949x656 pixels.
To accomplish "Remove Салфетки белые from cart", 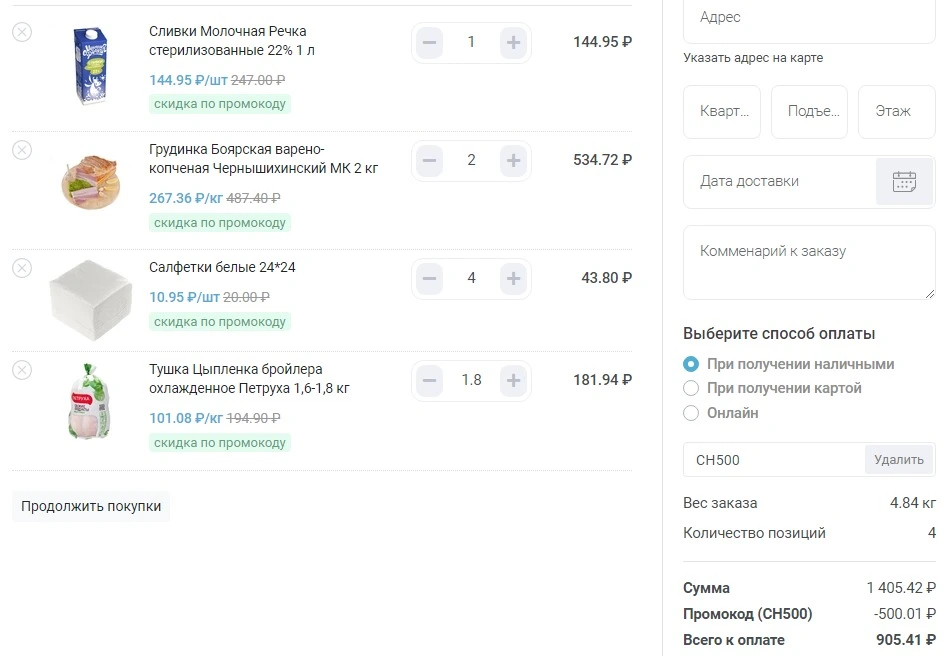I will [x=22, y=267].
